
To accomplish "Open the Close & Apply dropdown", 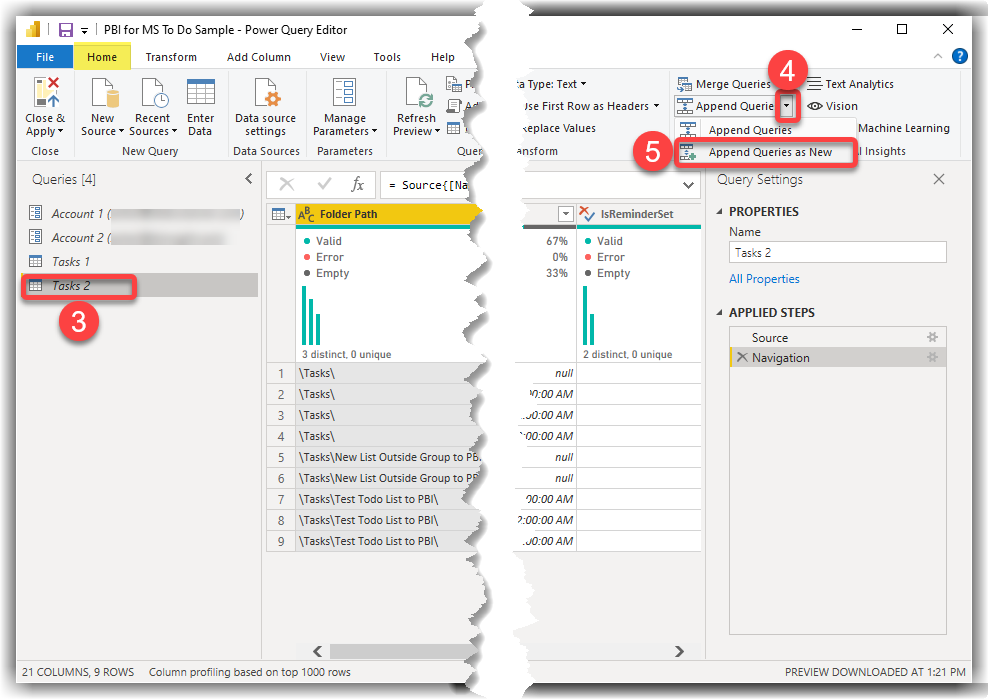I will click(61, 131).
